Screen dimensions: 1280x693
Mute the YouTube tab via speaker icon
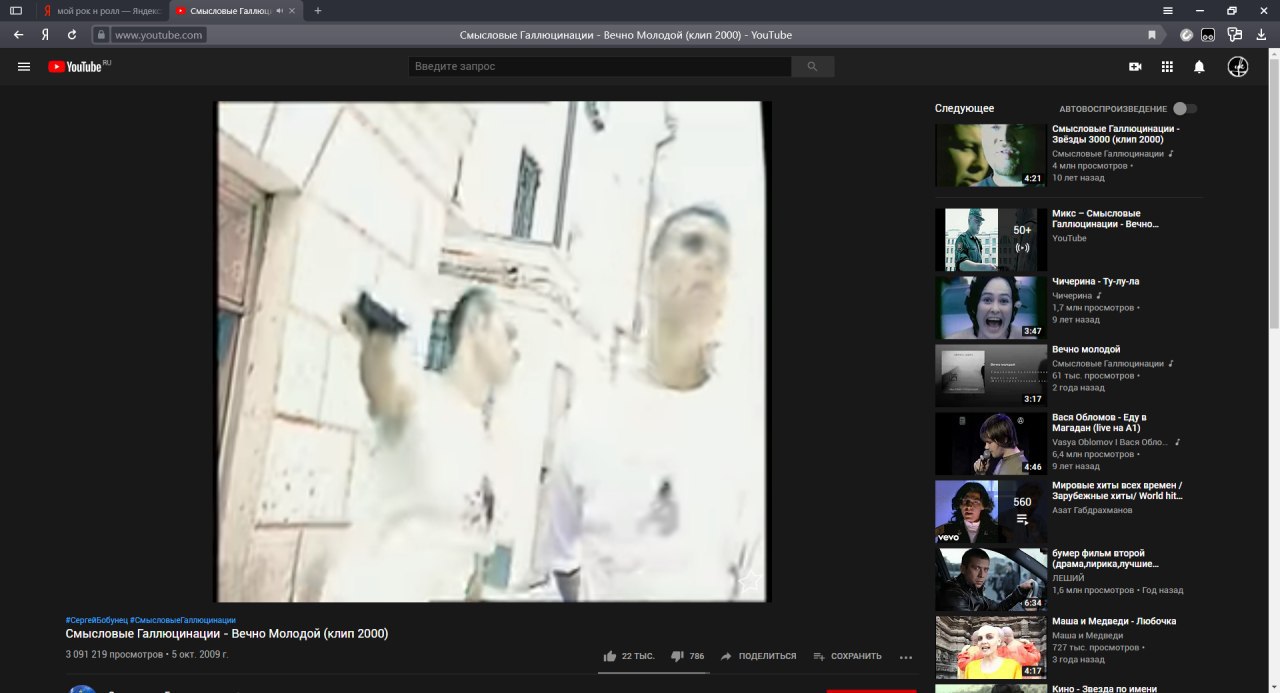[278, 10]
